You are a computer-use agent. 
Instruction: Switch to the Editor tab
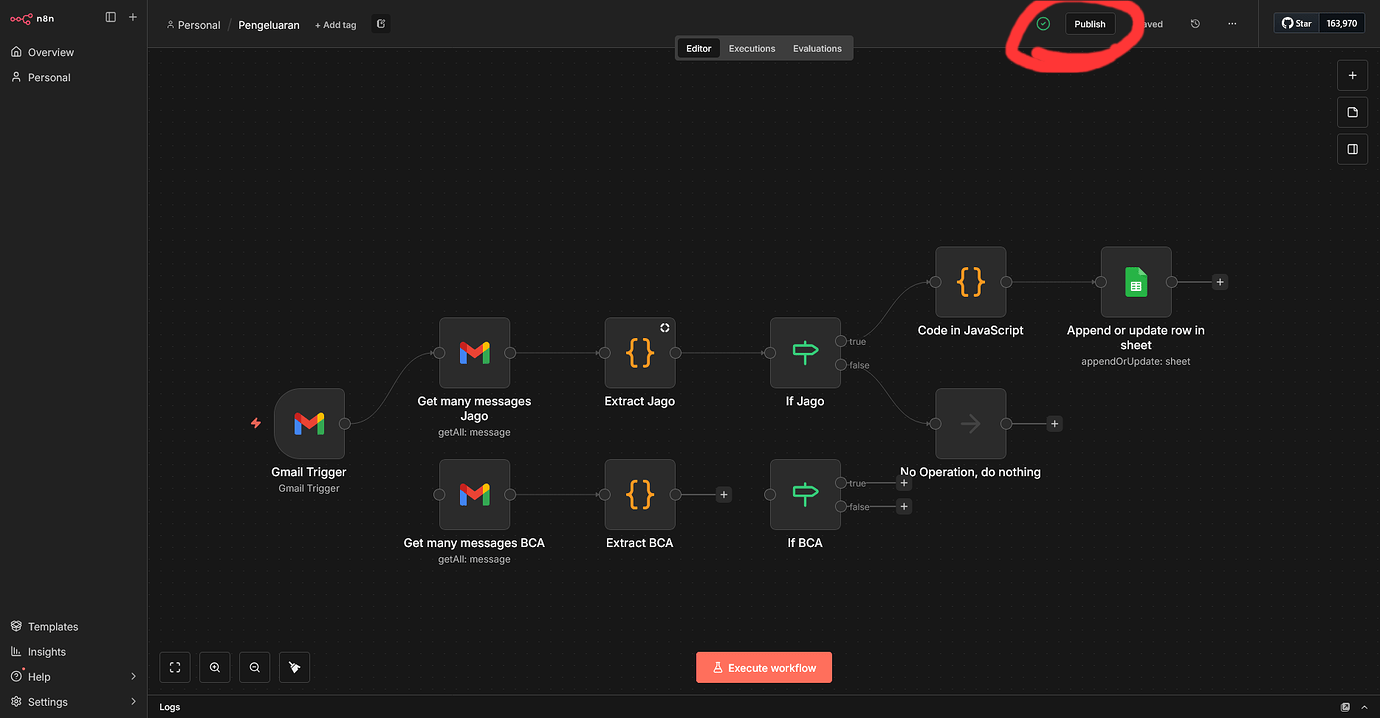pos(699,48)
